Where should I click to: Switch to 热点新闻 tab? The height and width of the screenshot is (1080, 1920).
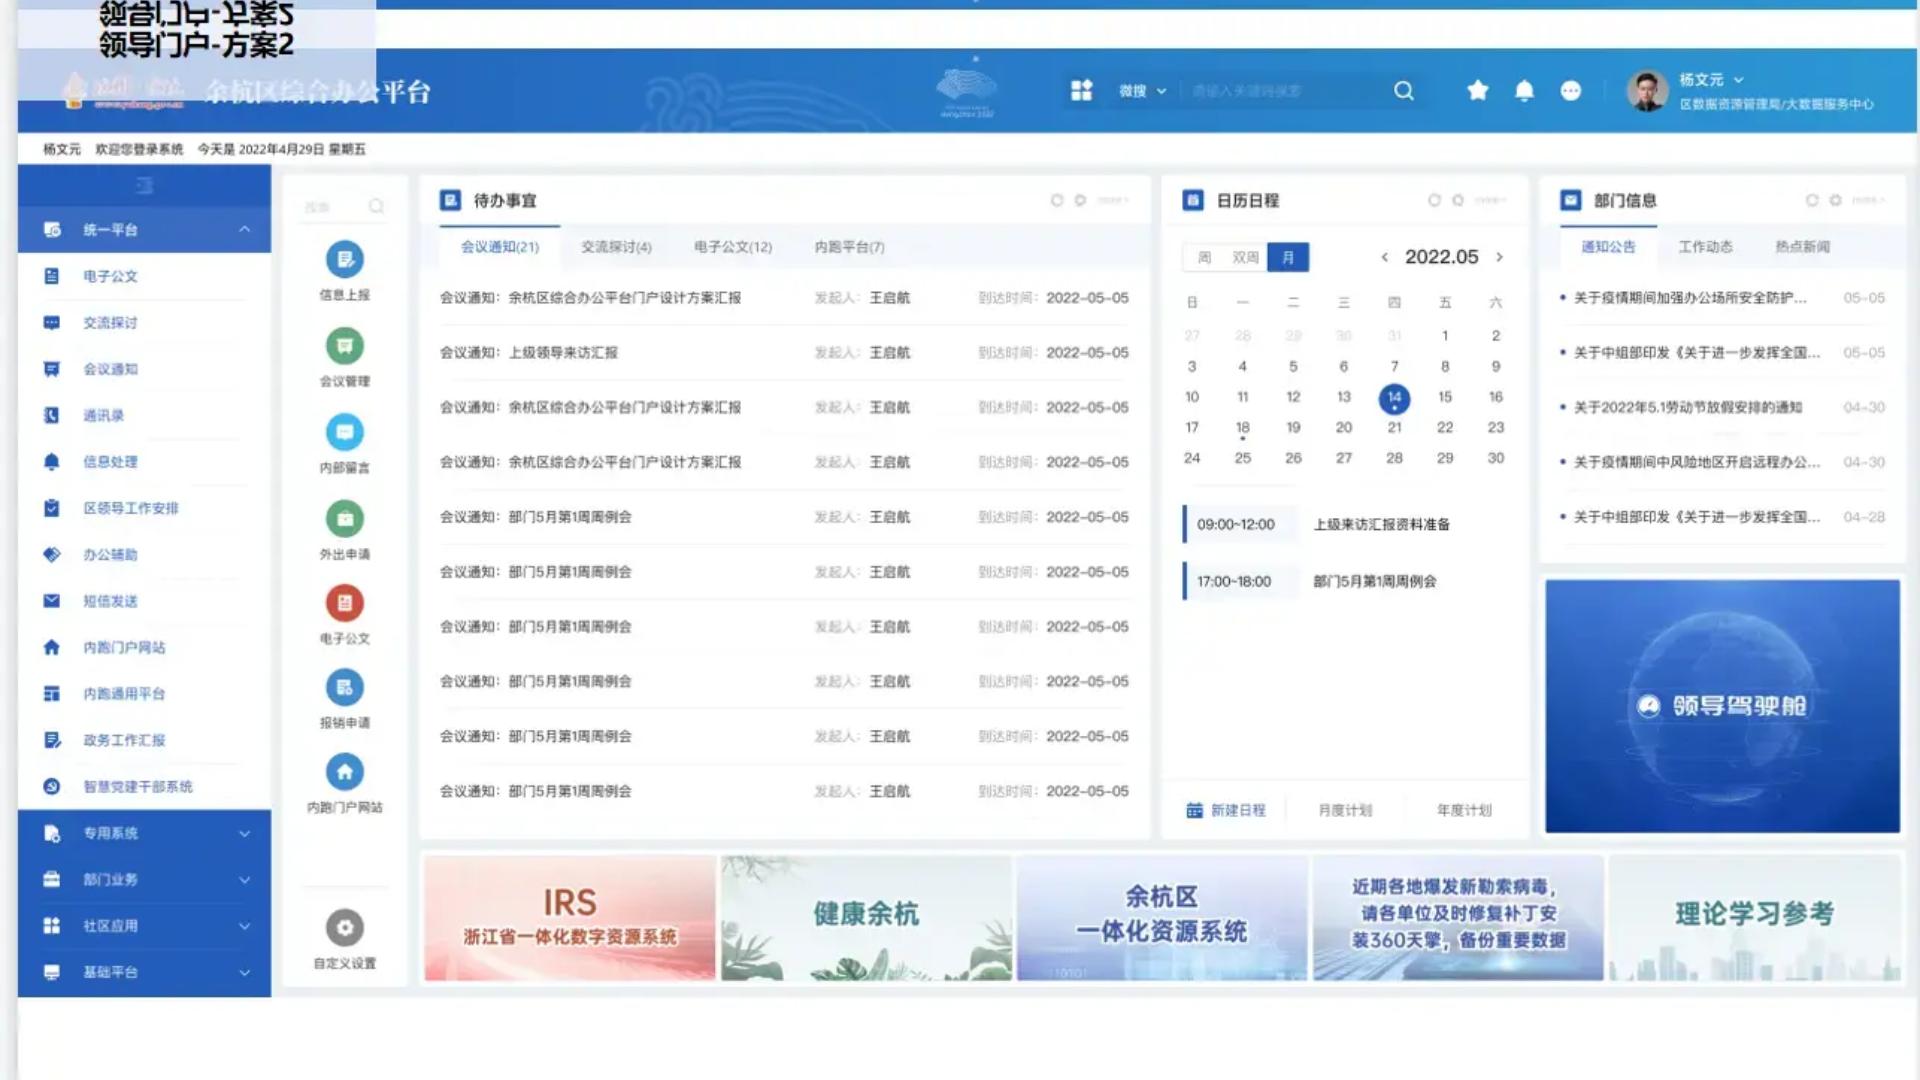pyautogui.click(x=1802, y=247)
